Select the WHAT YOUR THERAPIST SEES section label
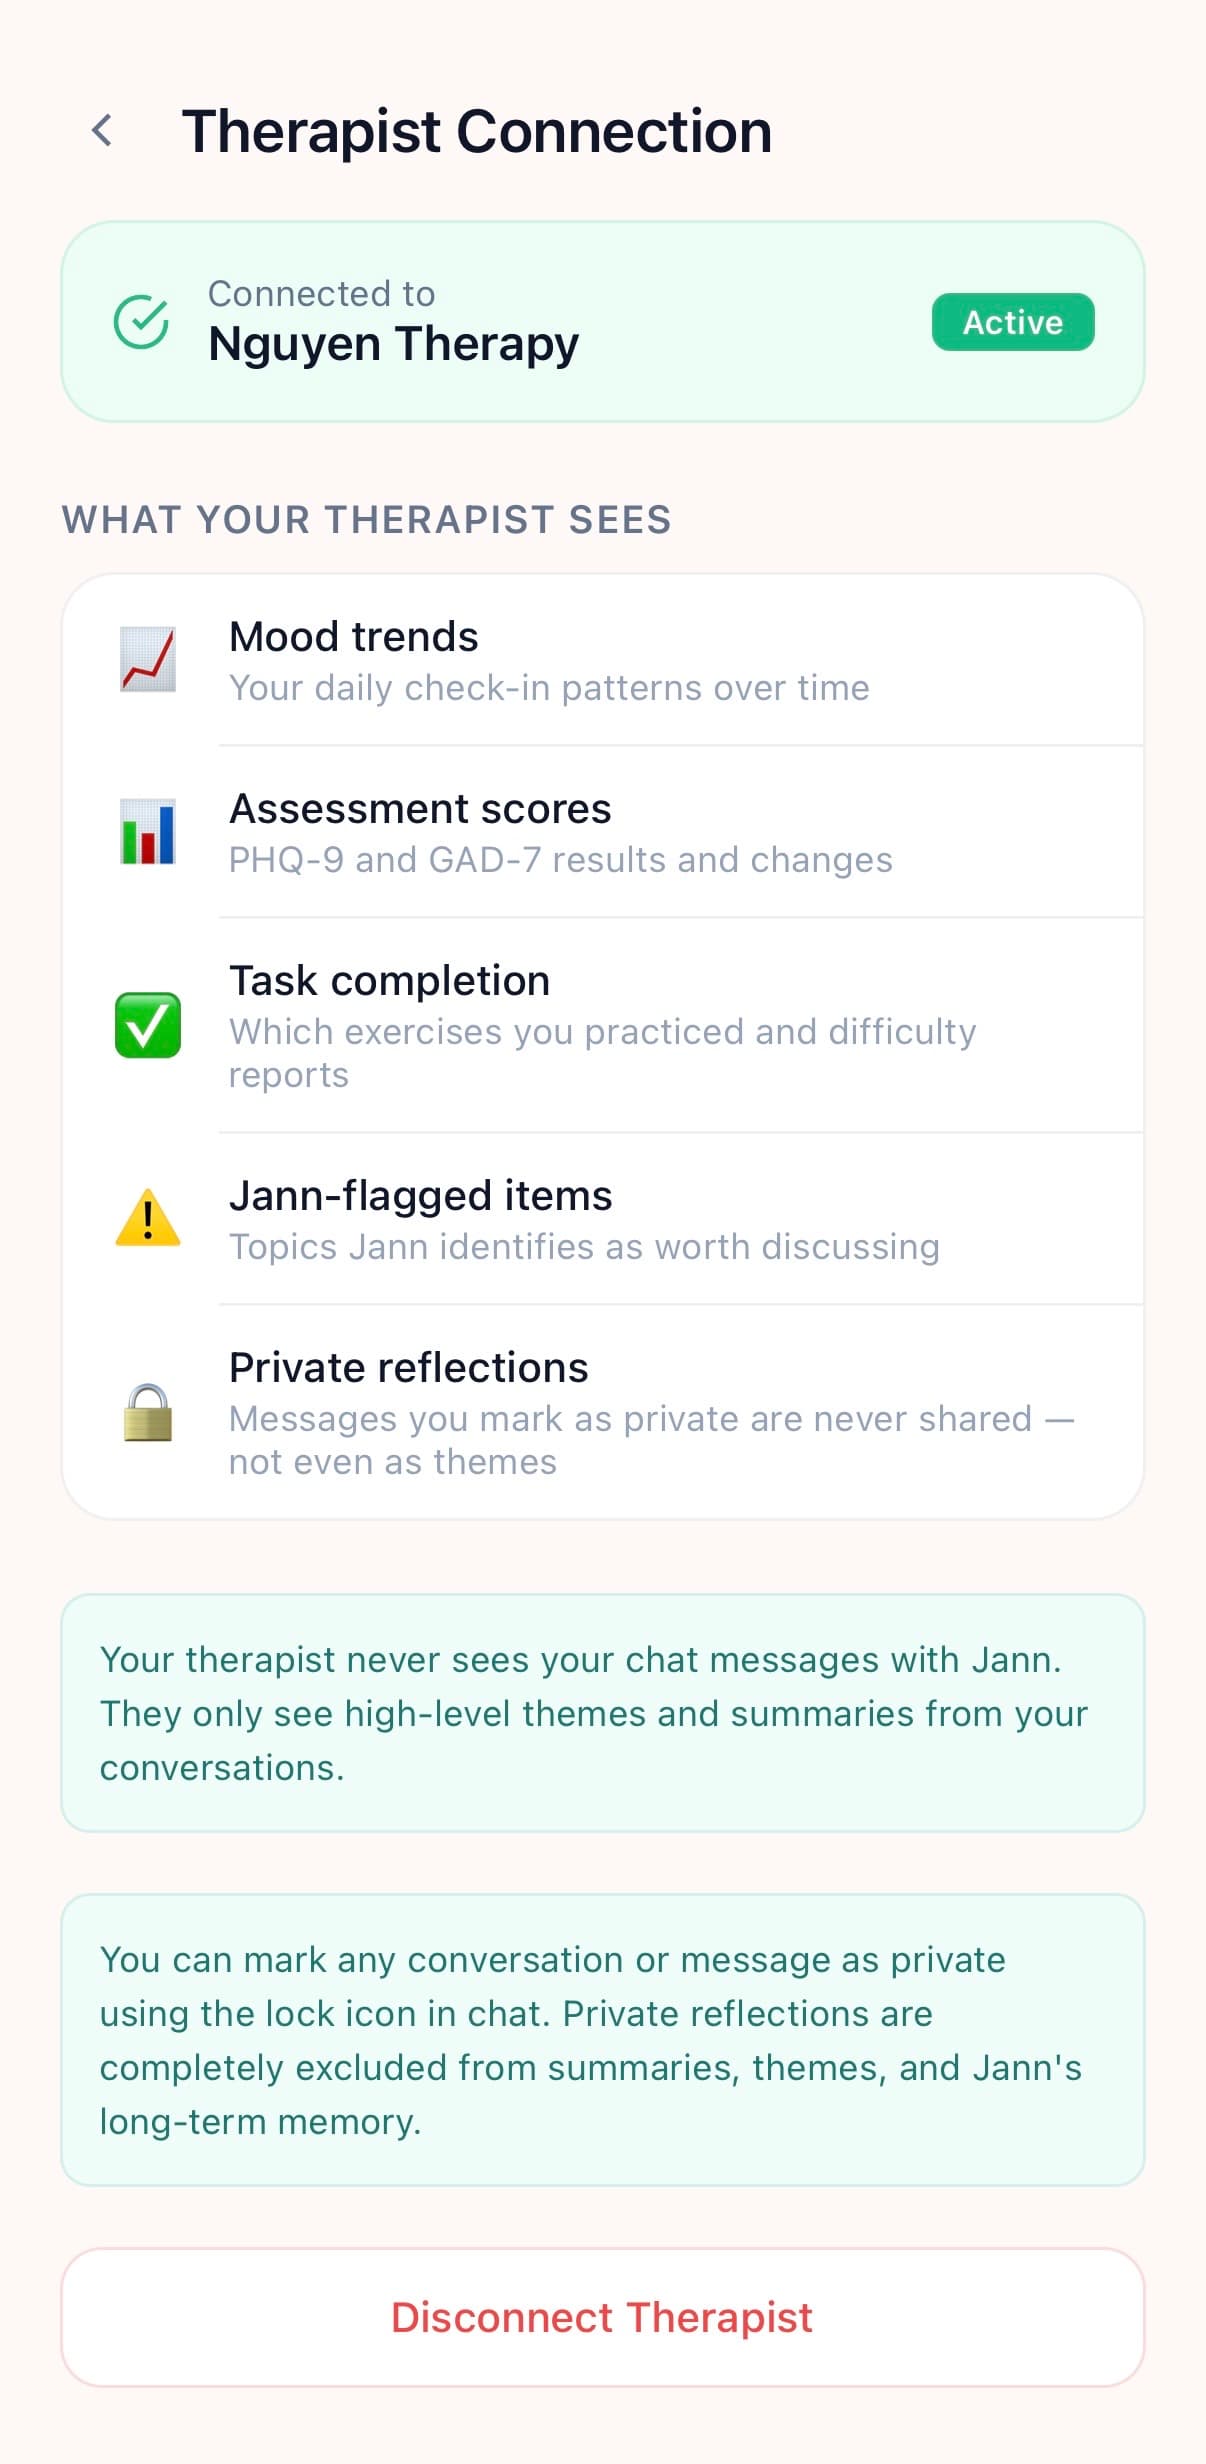The height and width of the screenshot is (2464, 1206). coord(366,519)
